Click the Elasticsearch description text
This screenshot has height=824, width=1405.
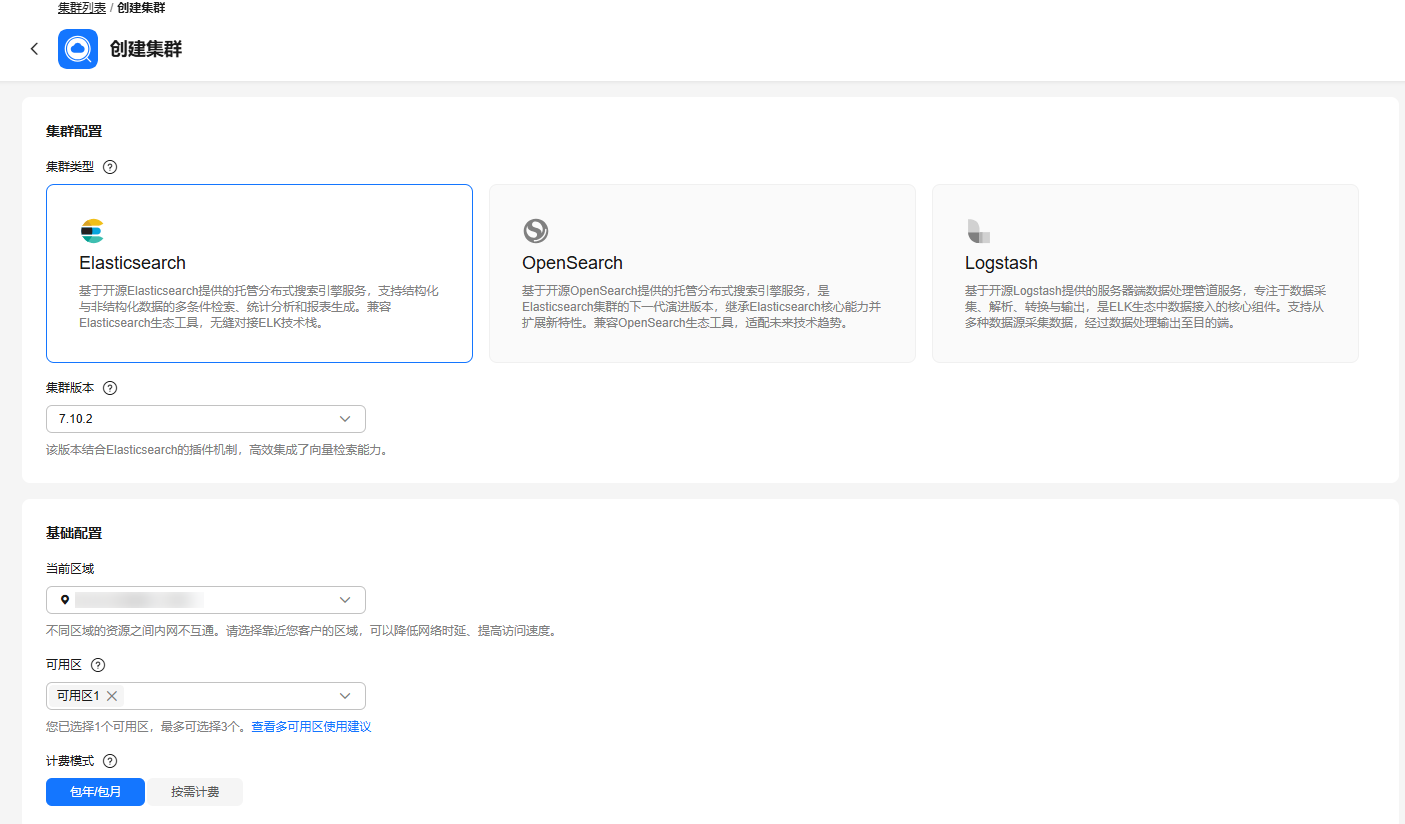point(259,307)
